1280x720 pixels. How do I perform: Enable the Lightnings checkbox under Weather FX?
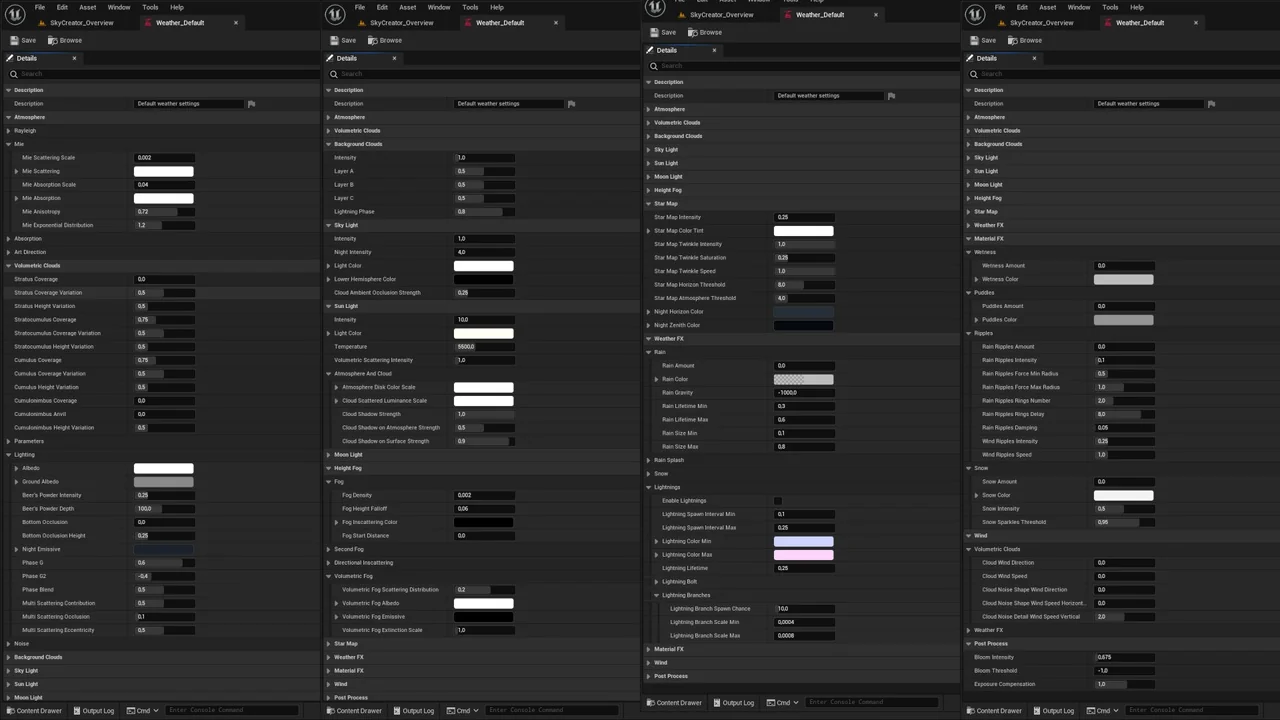[778, 500]
